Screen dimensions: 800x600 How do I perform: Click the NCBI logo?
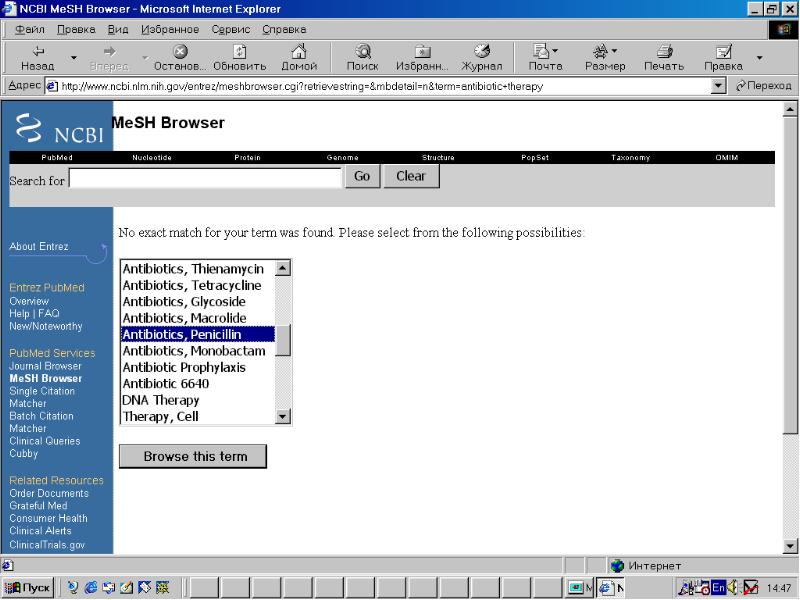click(61, 128)
